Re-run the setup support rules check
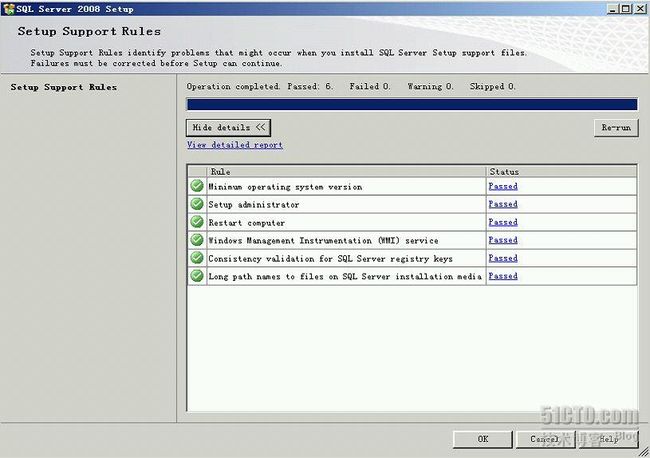650x458 pixels. [x=616, y=128]
